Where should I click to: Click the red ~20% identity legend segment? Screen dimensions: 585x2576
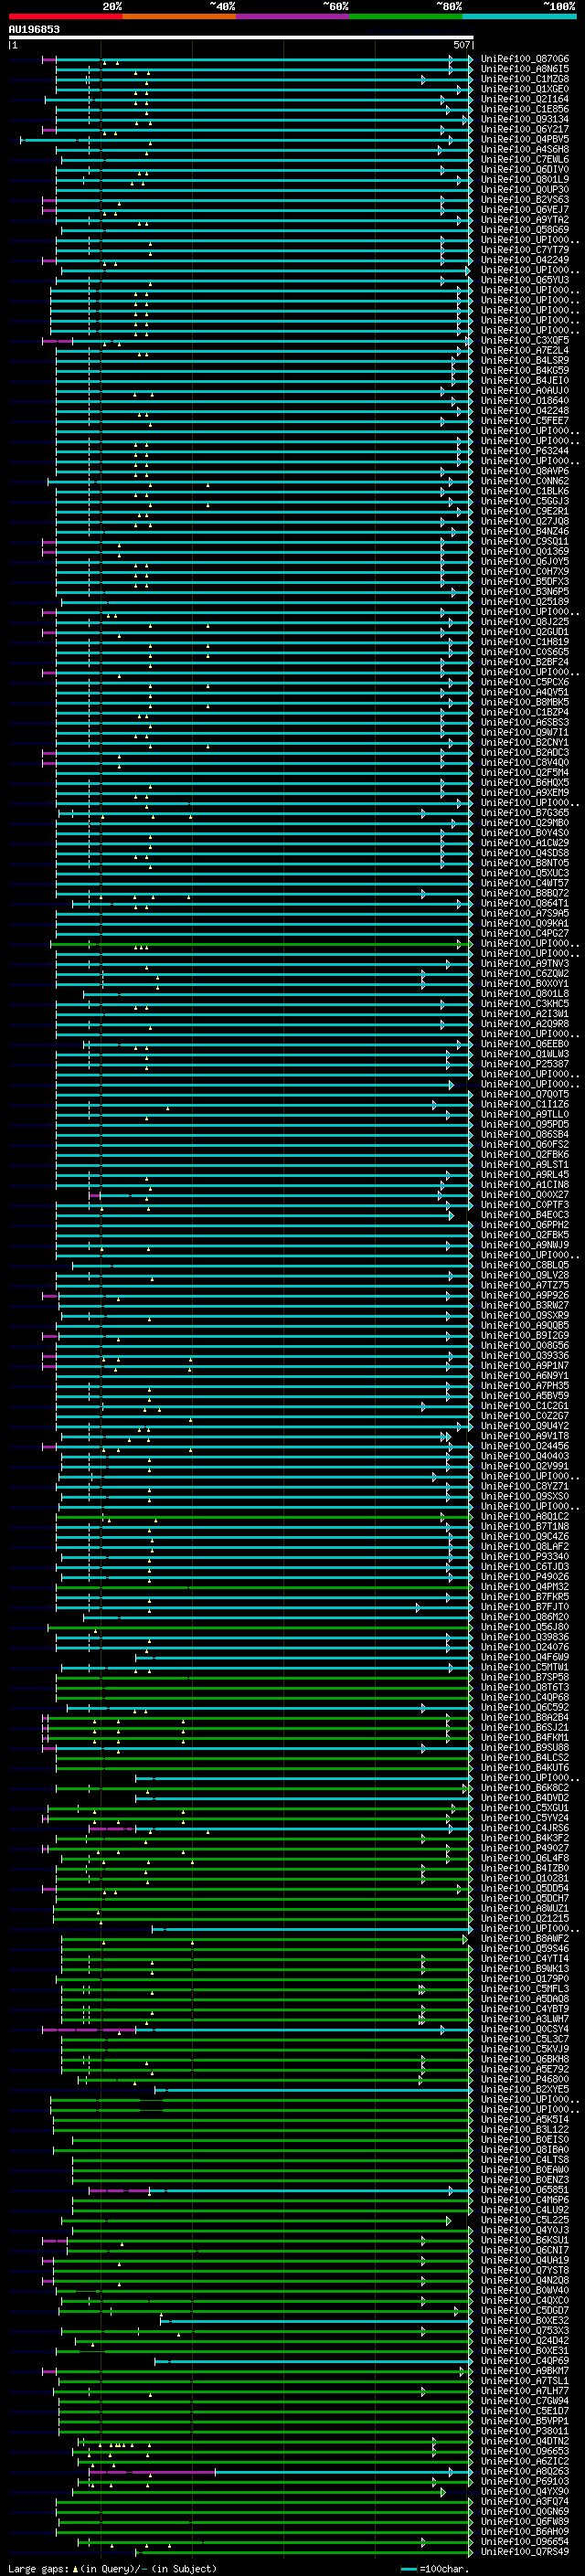[x=65, y=16]
